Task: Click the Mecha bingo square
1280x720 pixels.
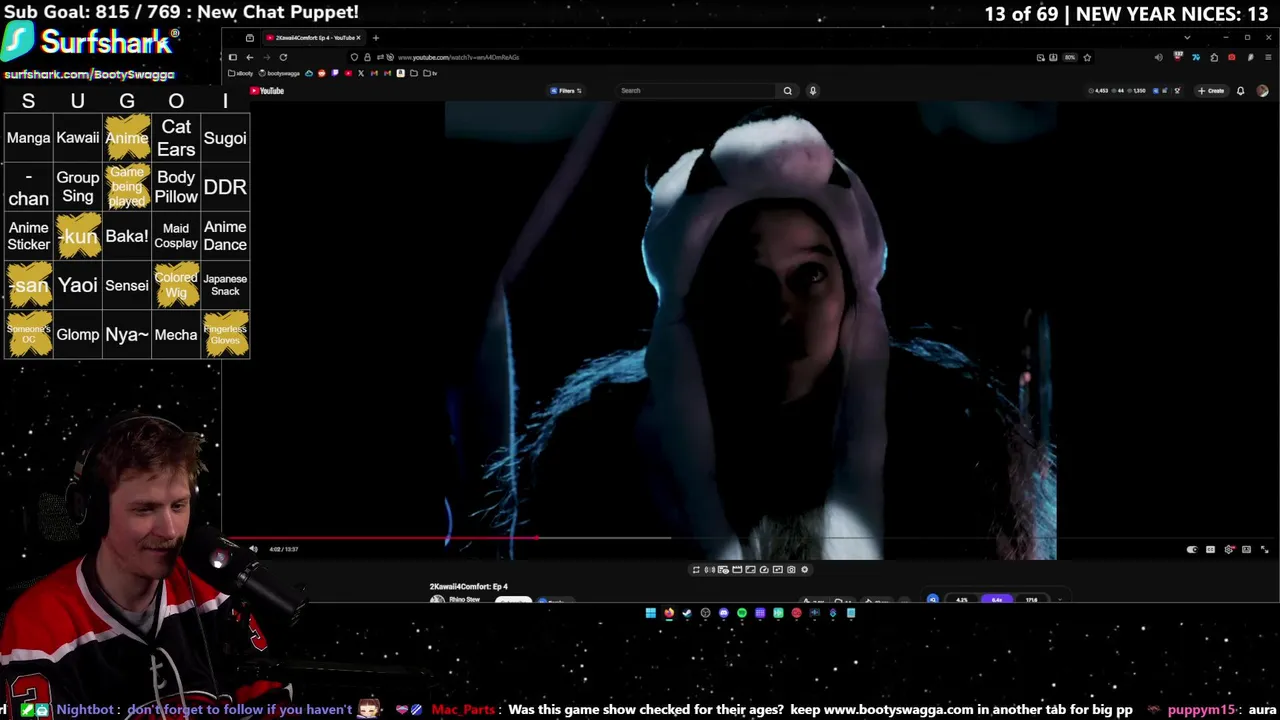Action: 176,334
